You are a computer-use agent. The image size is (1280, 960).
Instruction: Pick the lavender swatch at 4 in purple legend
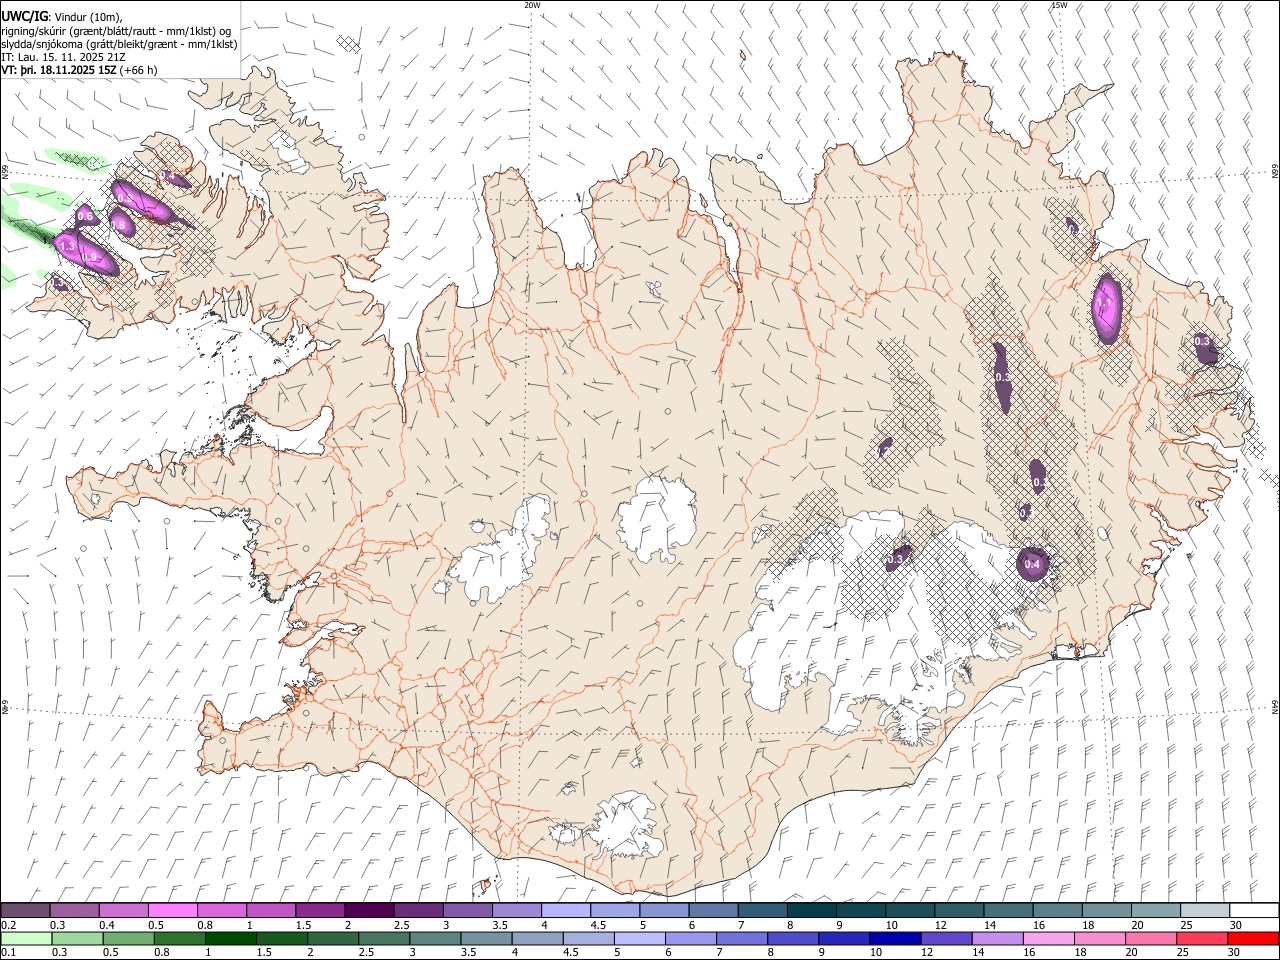(x=565, y=911)
